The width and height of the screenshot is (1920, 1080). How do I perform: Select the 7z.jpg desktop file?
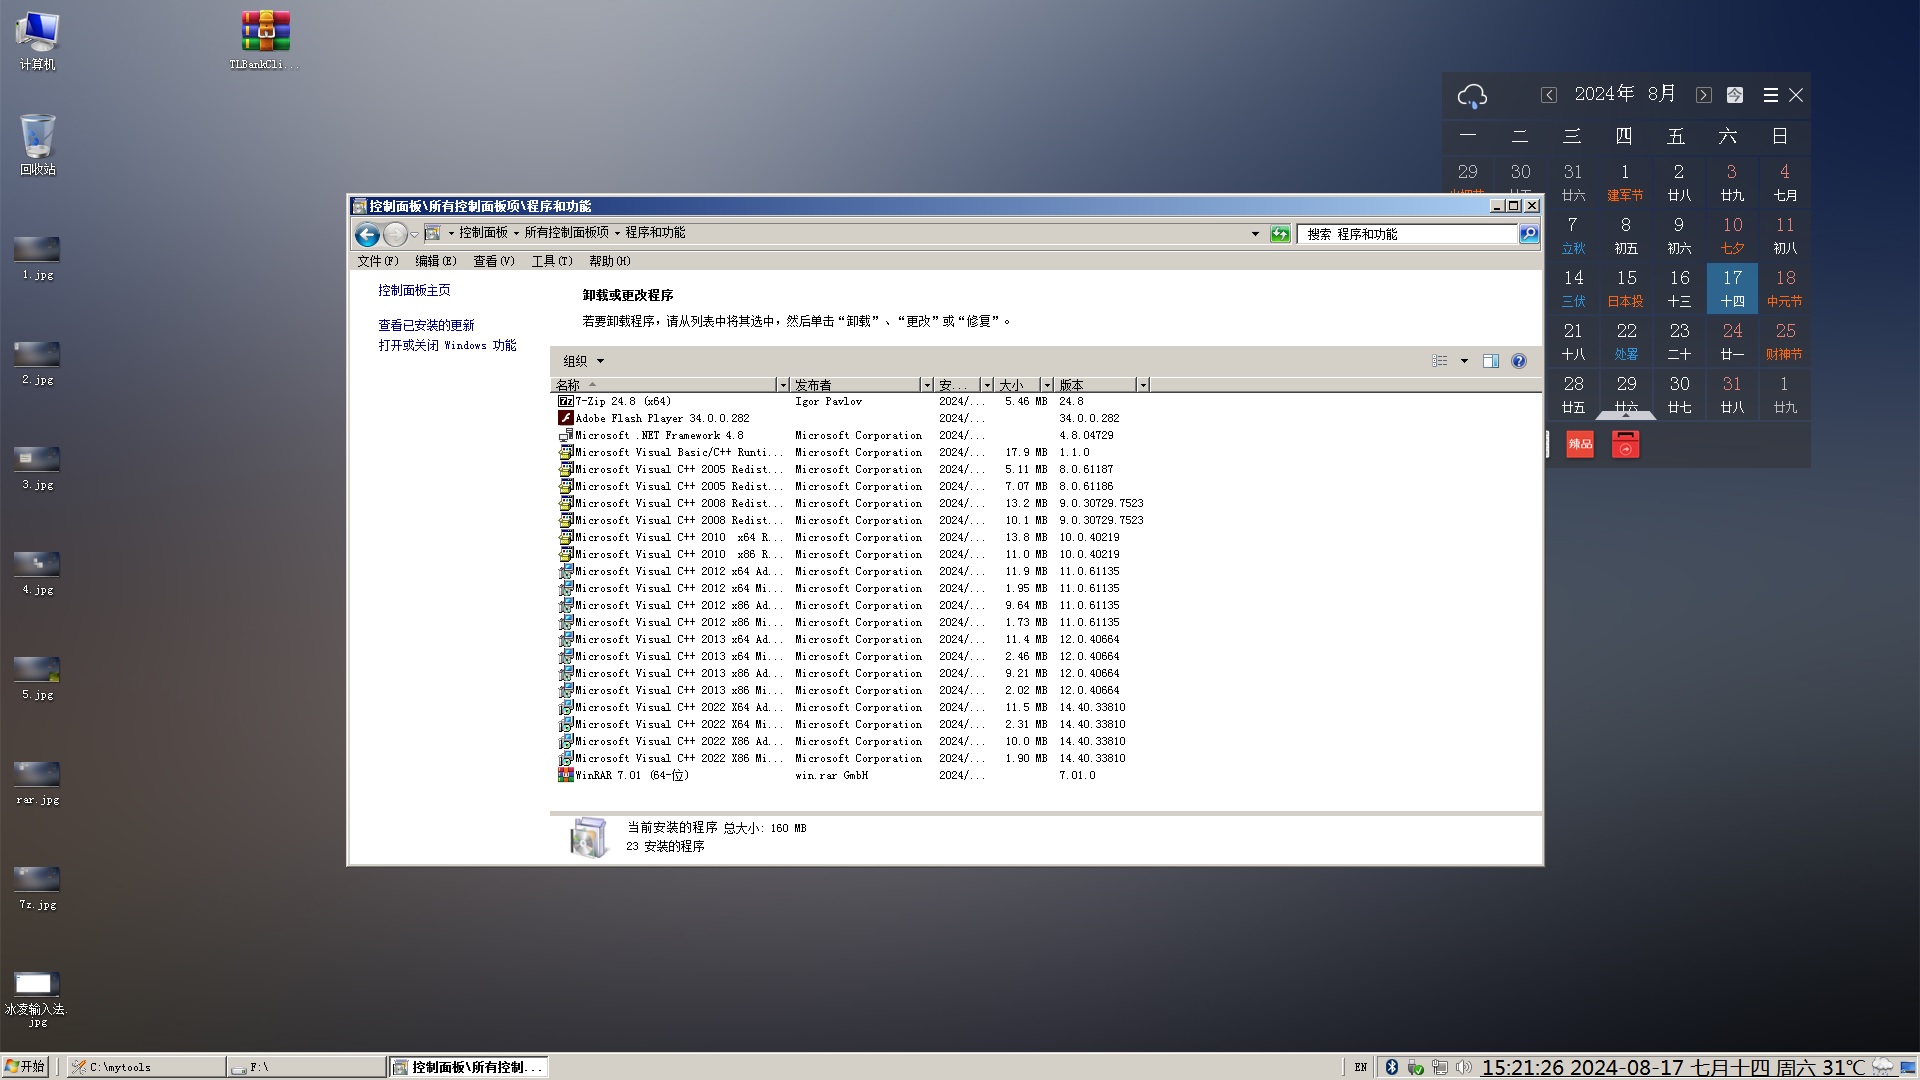(x=37, y=888)
